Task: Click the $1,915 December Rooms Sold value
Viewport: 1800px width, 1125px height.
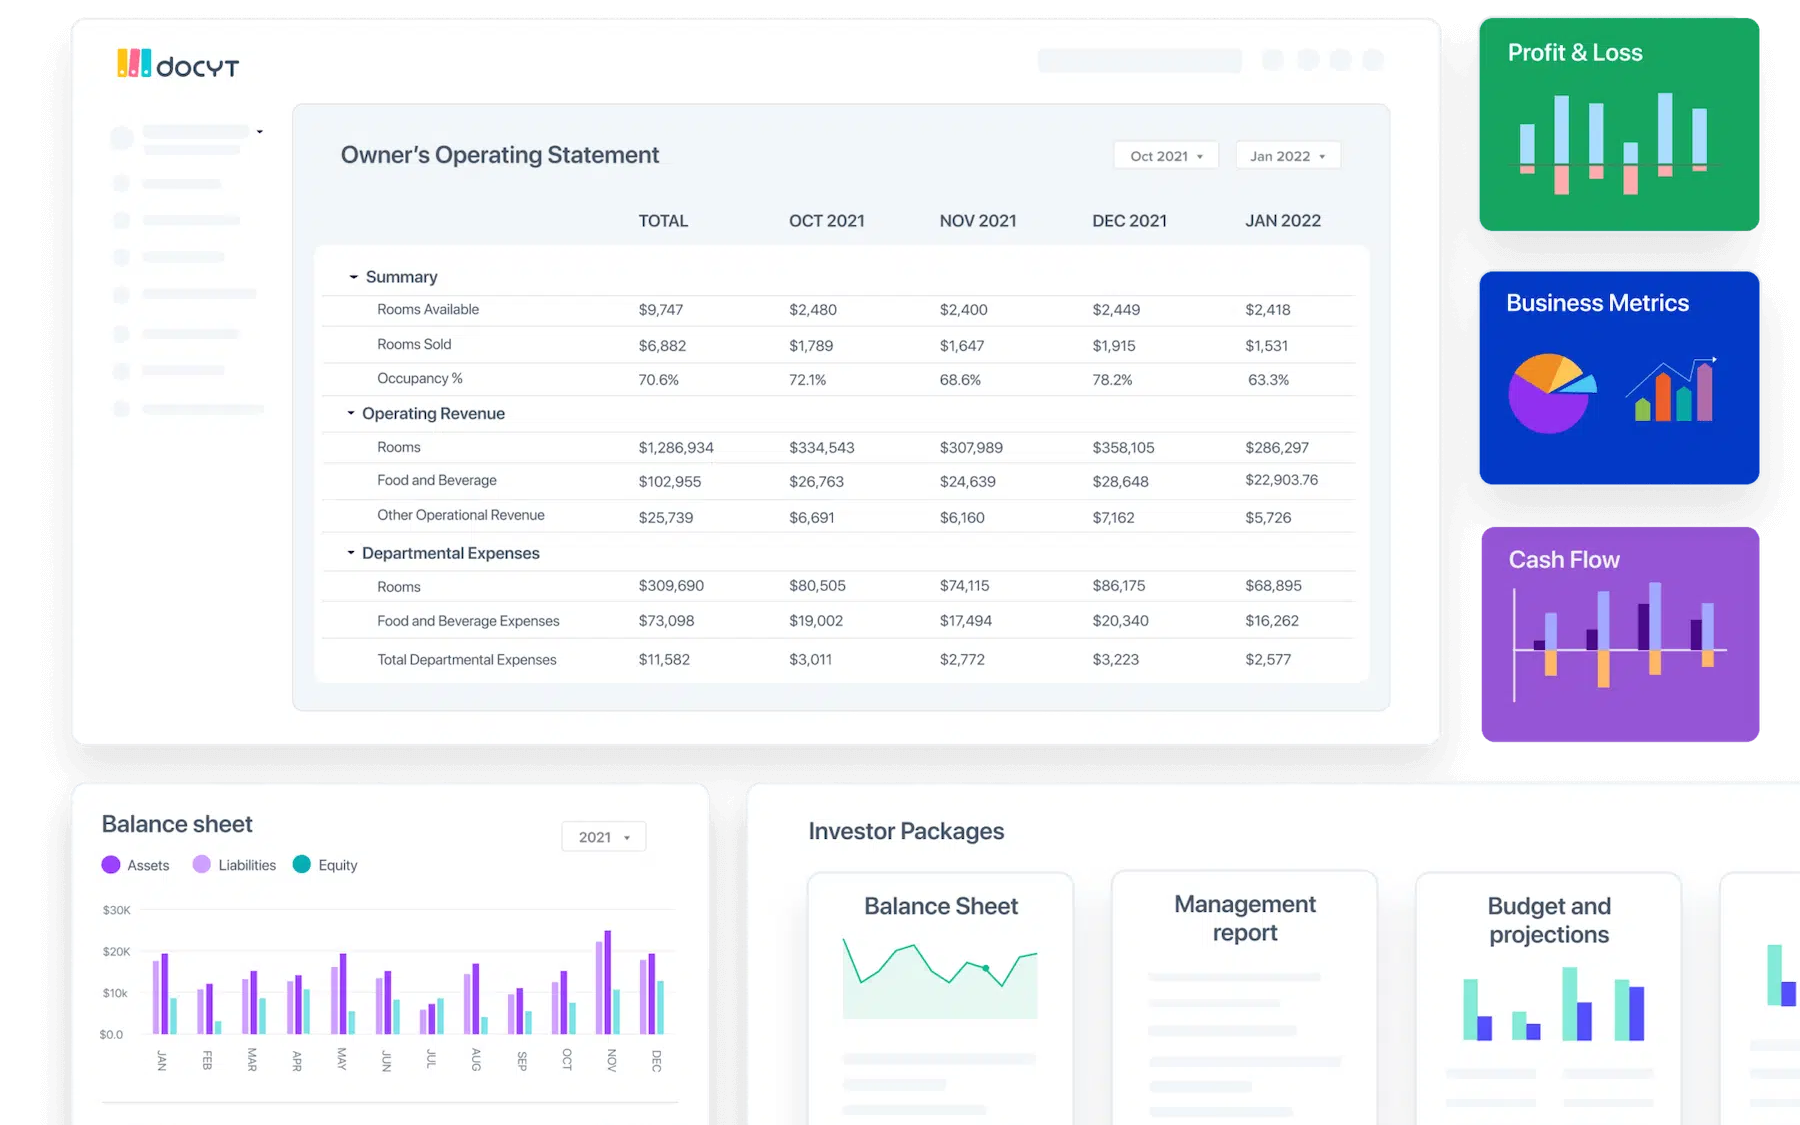Action: (x=1114, y=346)
